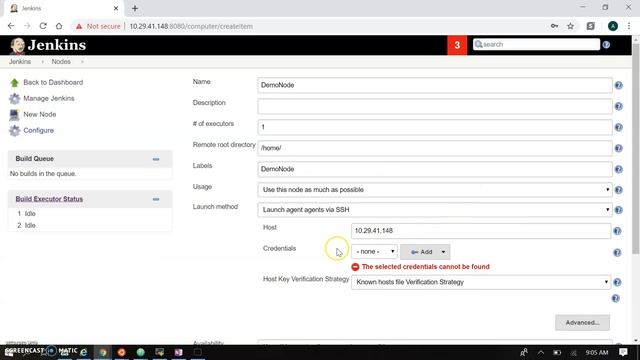Expand the Add credentials arrow
The height and width of the screenshot is (360, 640).
click(x=443, y=252)
